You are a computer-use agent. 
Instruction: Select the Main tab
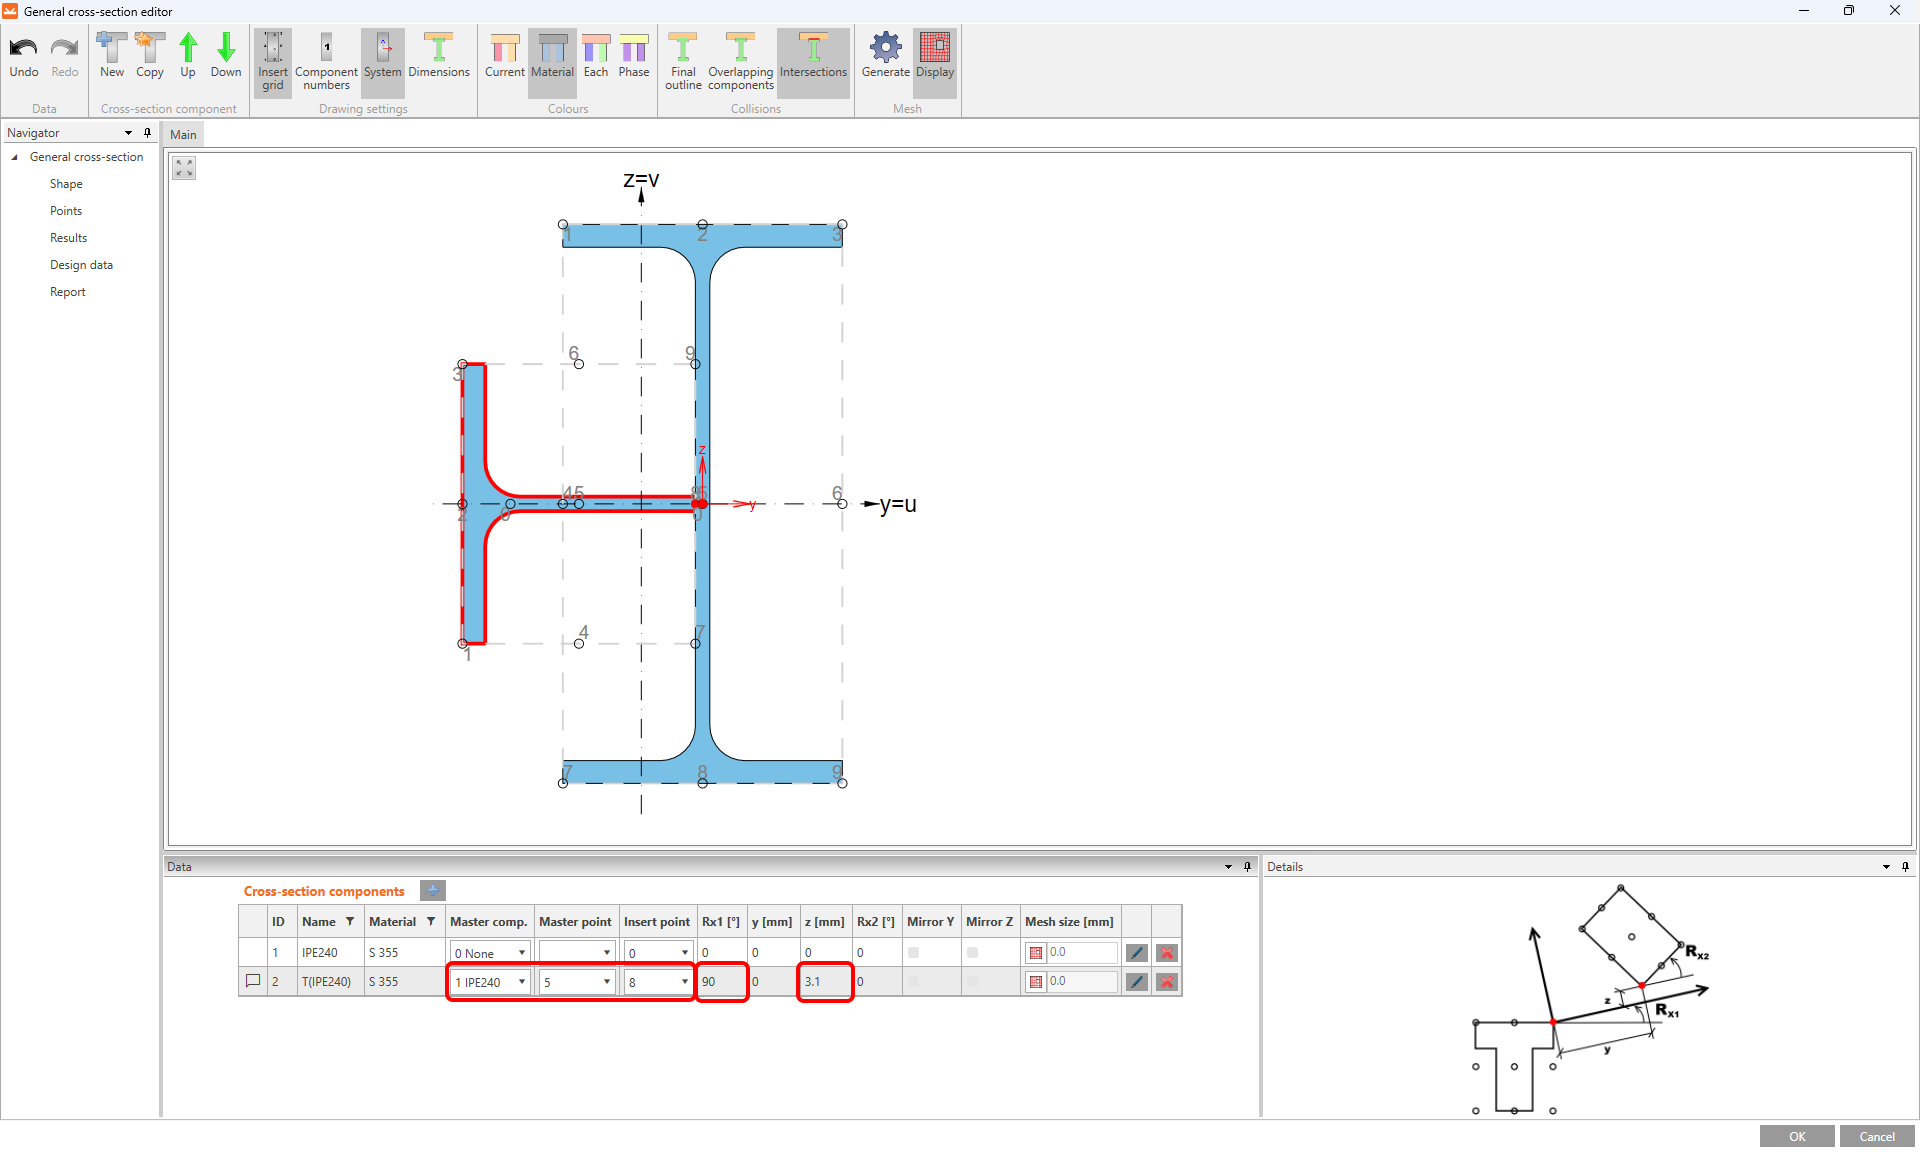[183, 134]
